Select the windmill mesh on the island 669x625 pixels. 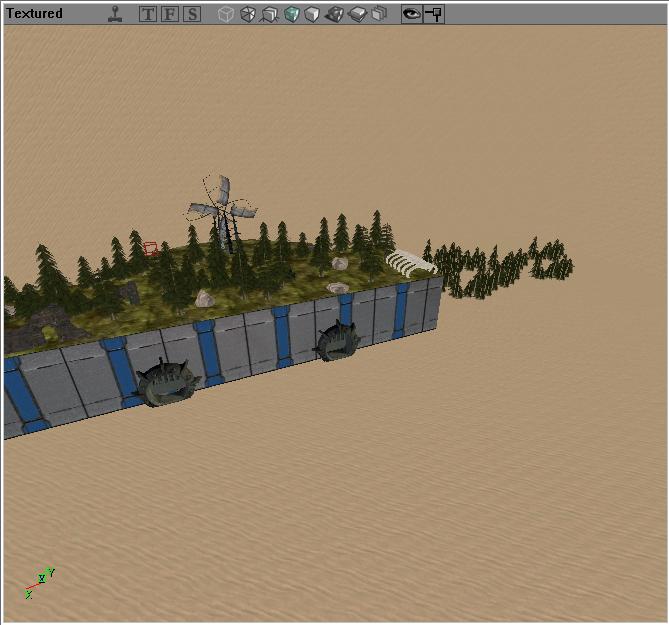[222, 208]
